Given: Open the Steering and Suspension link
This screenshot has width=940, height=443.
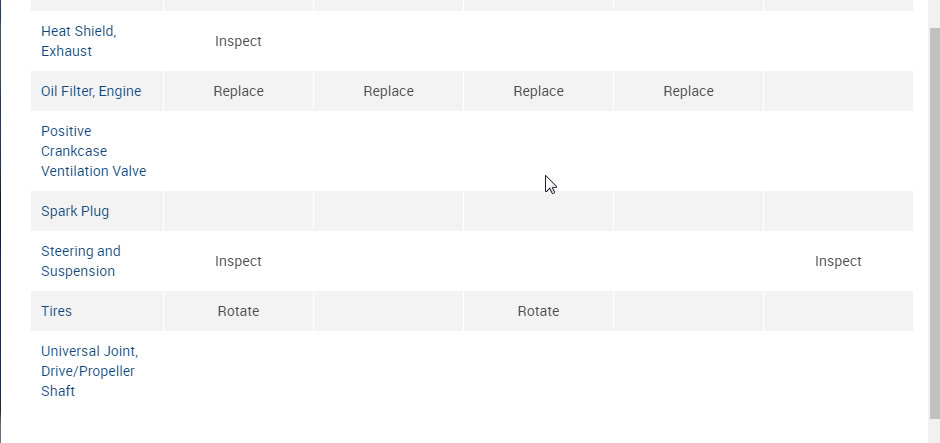Looking at the screenshot, I should point(80,261).
